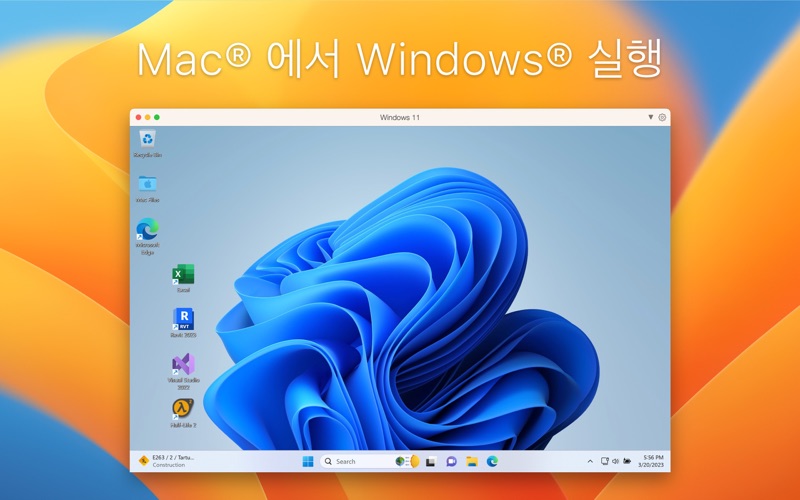Viewport: 800px width, 500px height.
Task: Click the network icon in system tray
Action: (605, 461)
